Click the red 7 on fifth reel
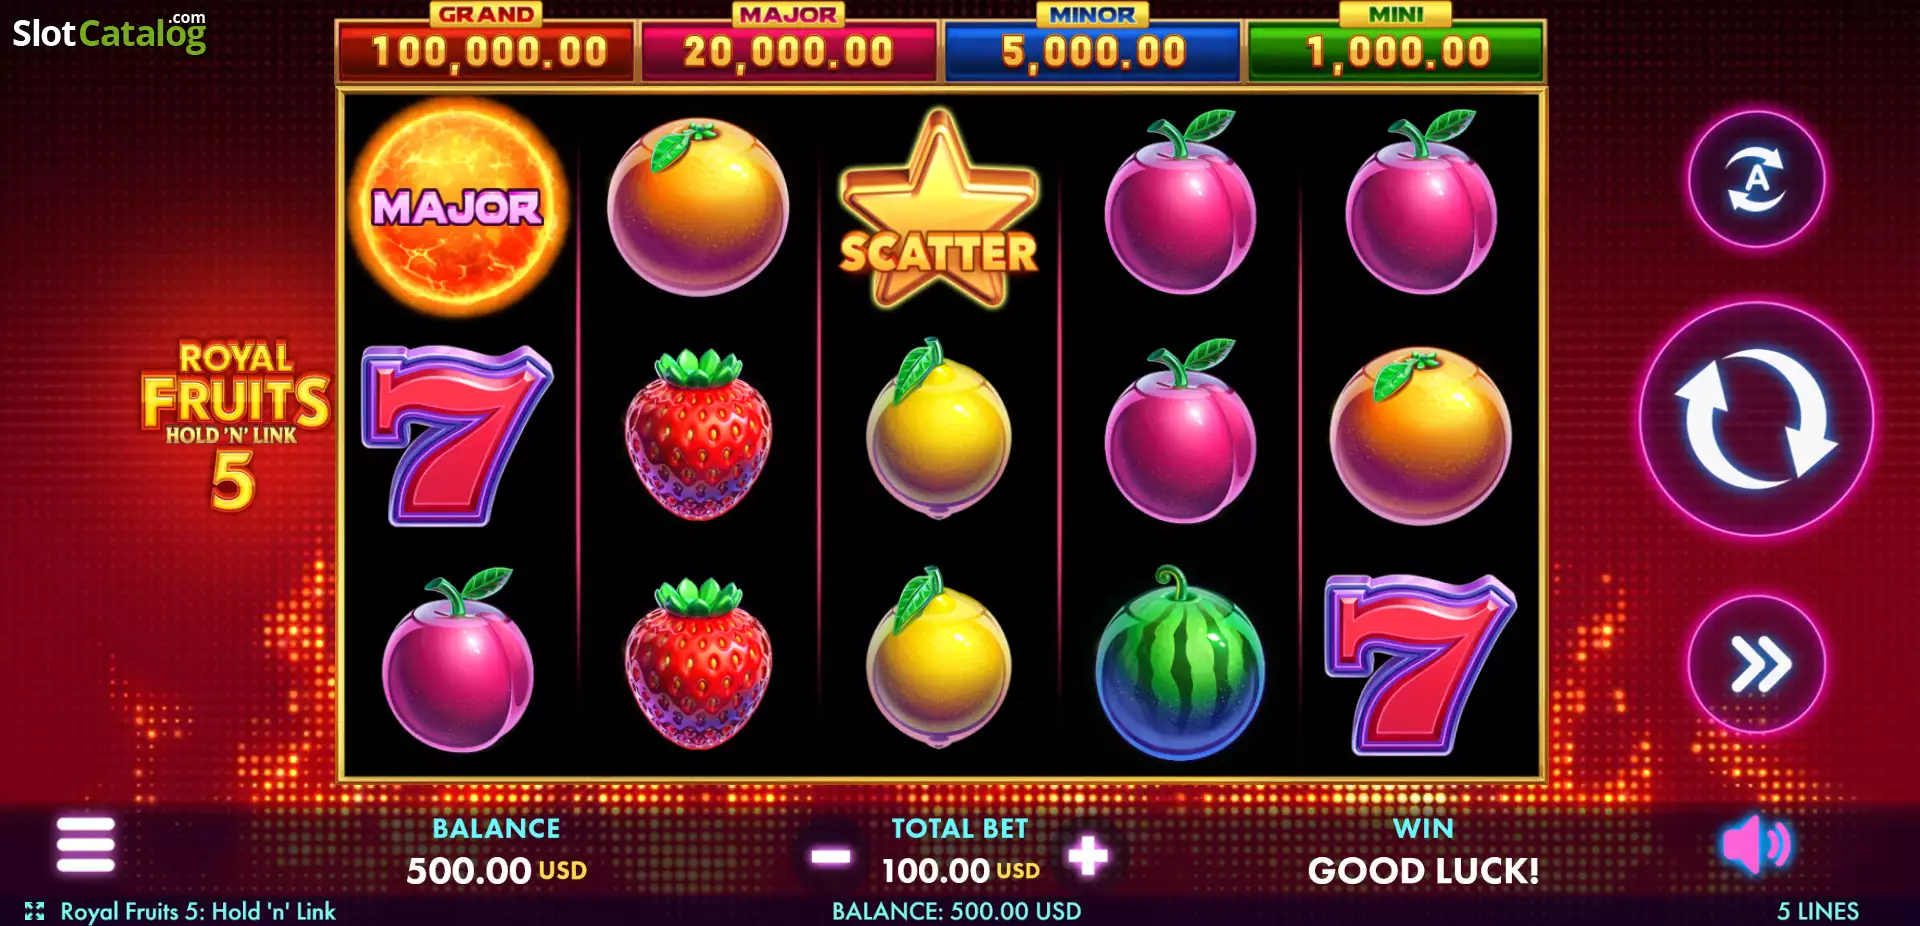 click(1420, 663)
